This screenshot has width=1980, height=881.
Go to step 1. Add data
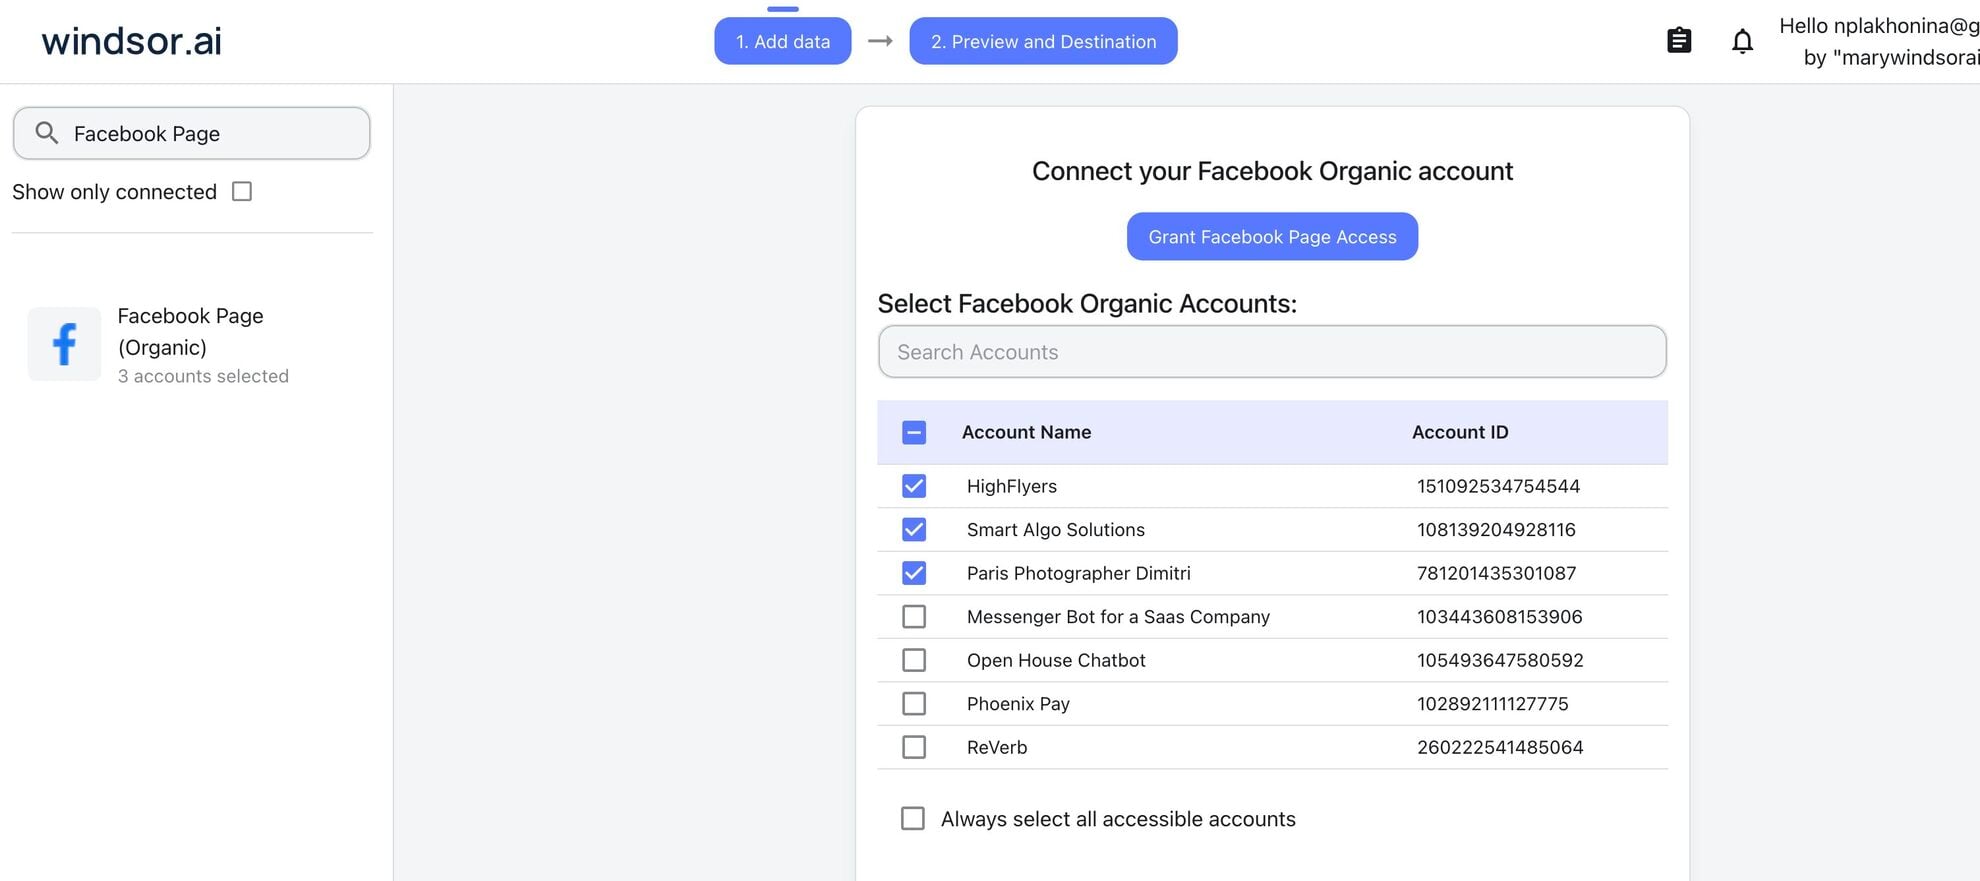point(783,41)
